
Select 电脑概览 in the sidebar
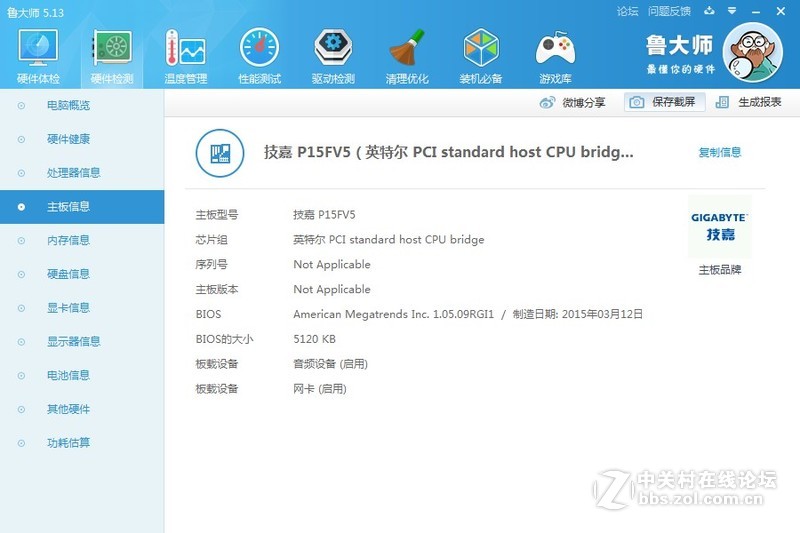(82, 106)
